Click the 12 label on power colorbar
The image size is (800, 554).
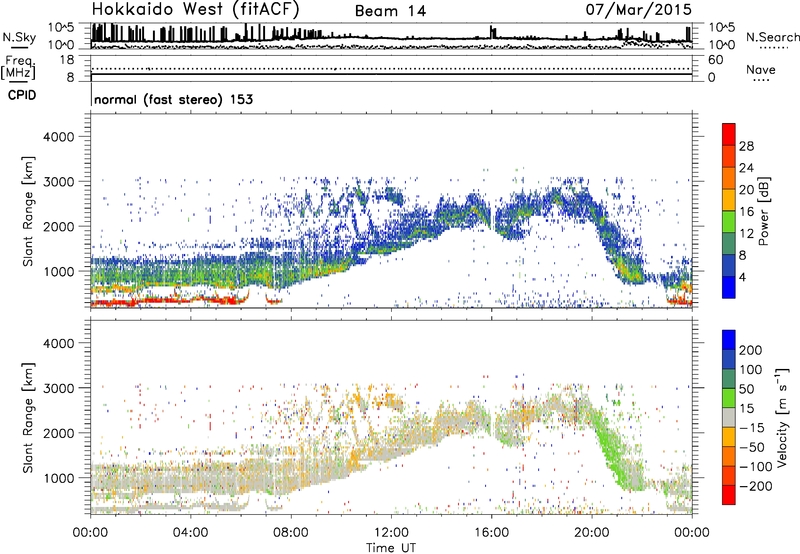[746, 234]
